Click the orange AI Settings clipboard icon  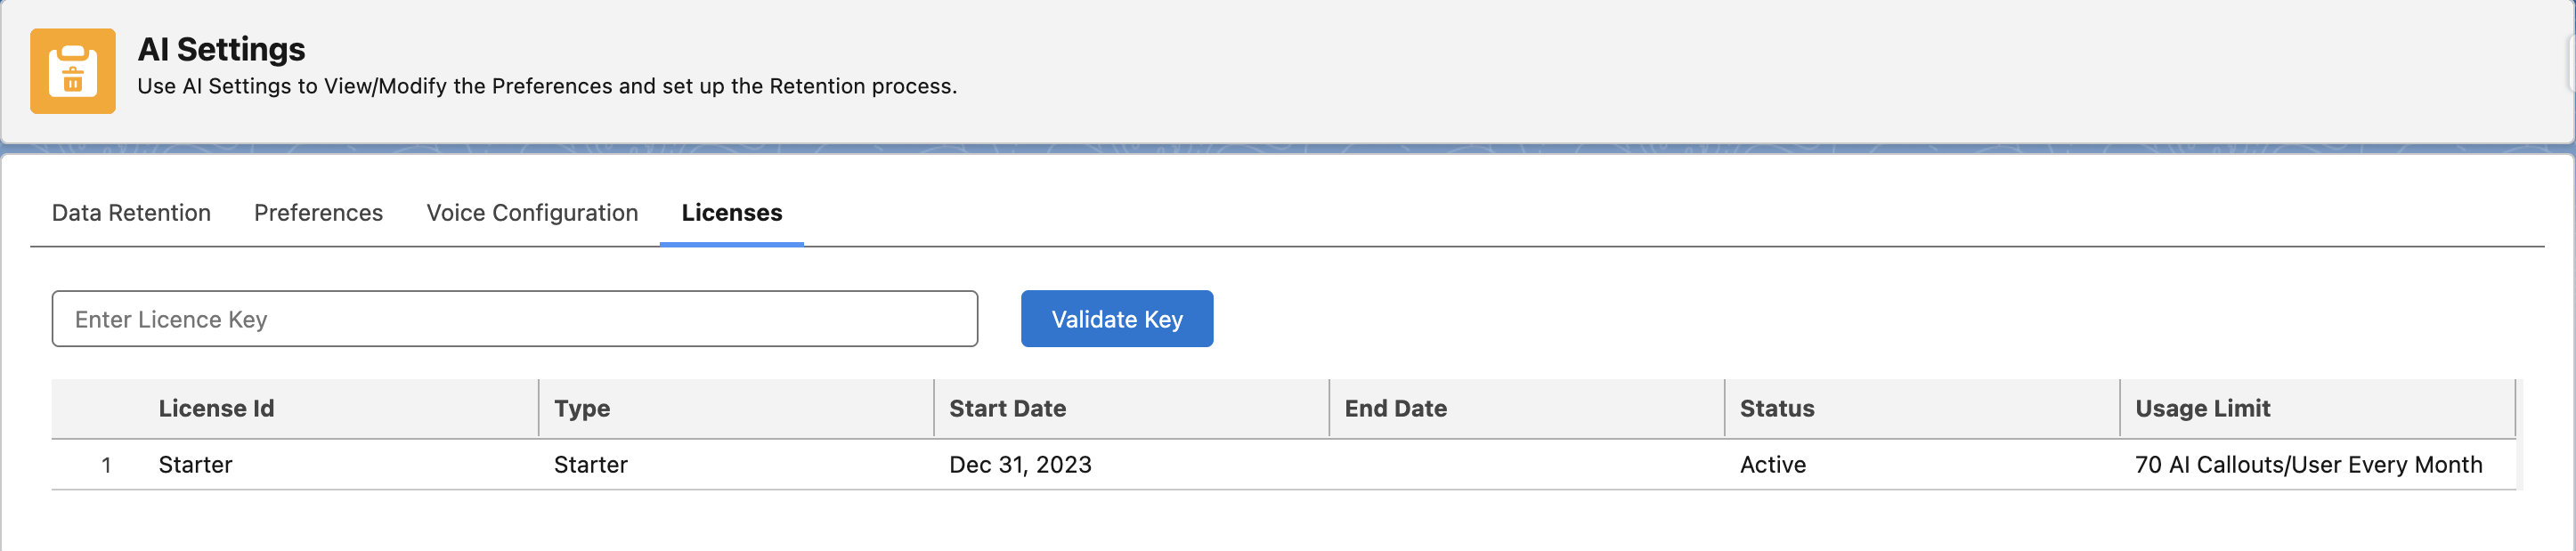pyautogui.click(x=72, y=71)
